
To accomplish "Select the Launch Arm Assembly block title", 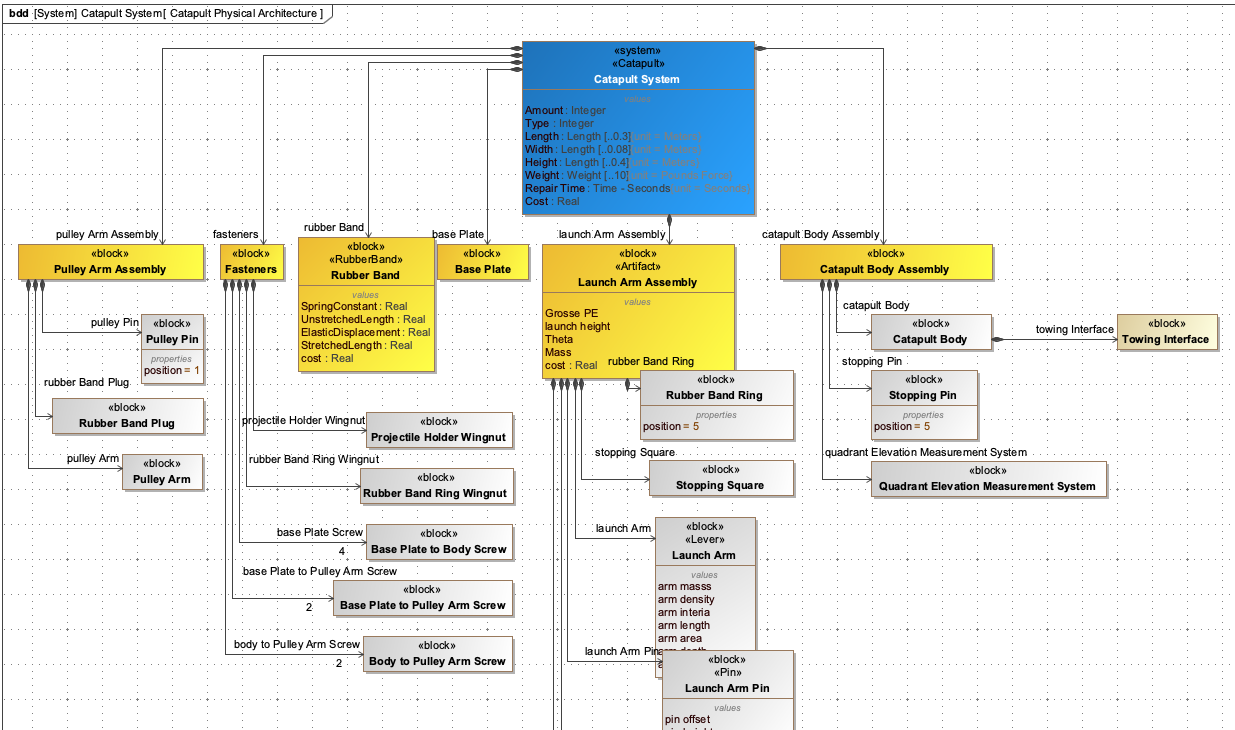I will (x=637, y=282).
